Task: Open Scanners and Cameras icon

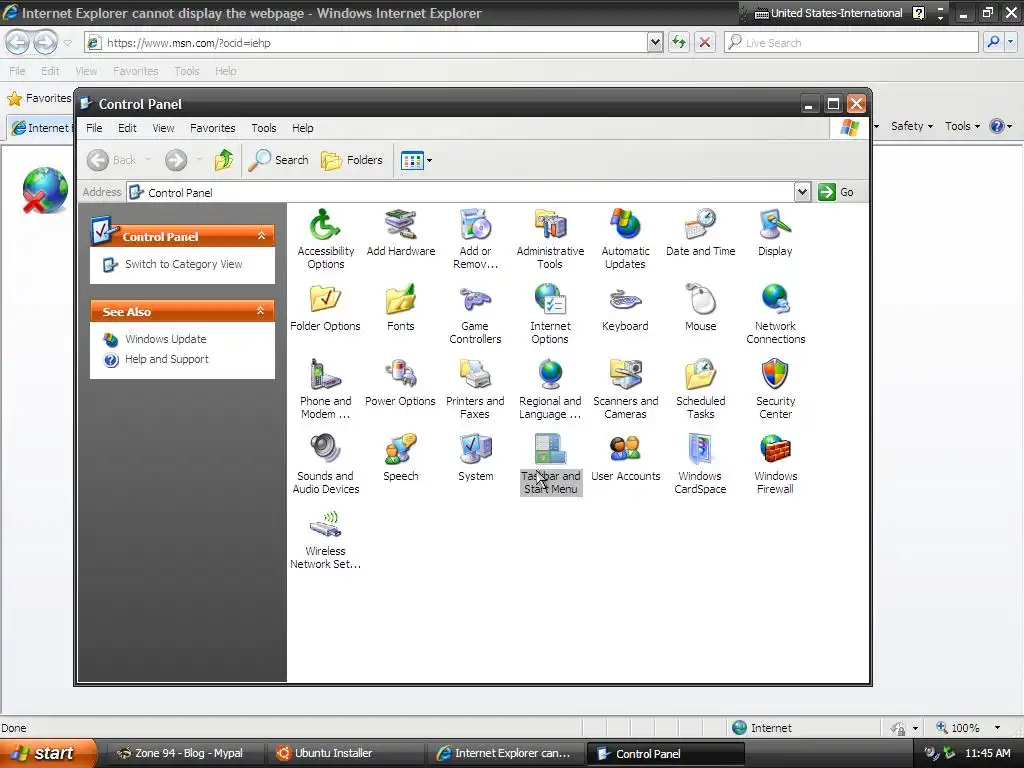Action: 625,389
